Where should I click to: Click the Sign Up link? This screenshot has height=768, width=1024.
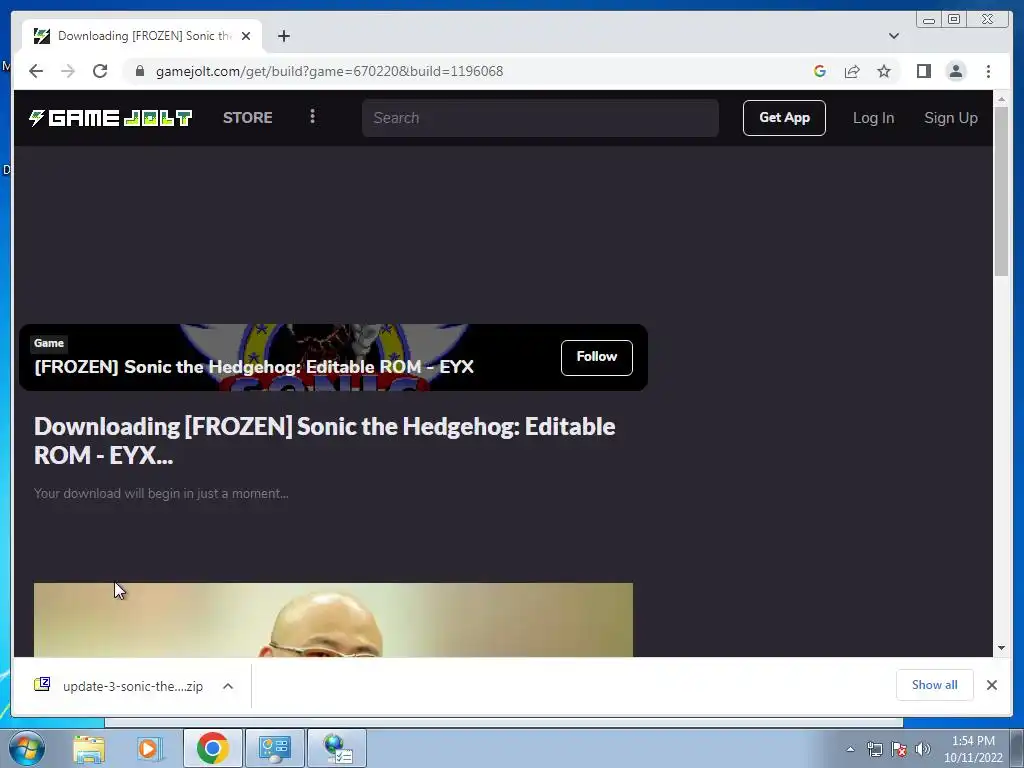point(950,118)
